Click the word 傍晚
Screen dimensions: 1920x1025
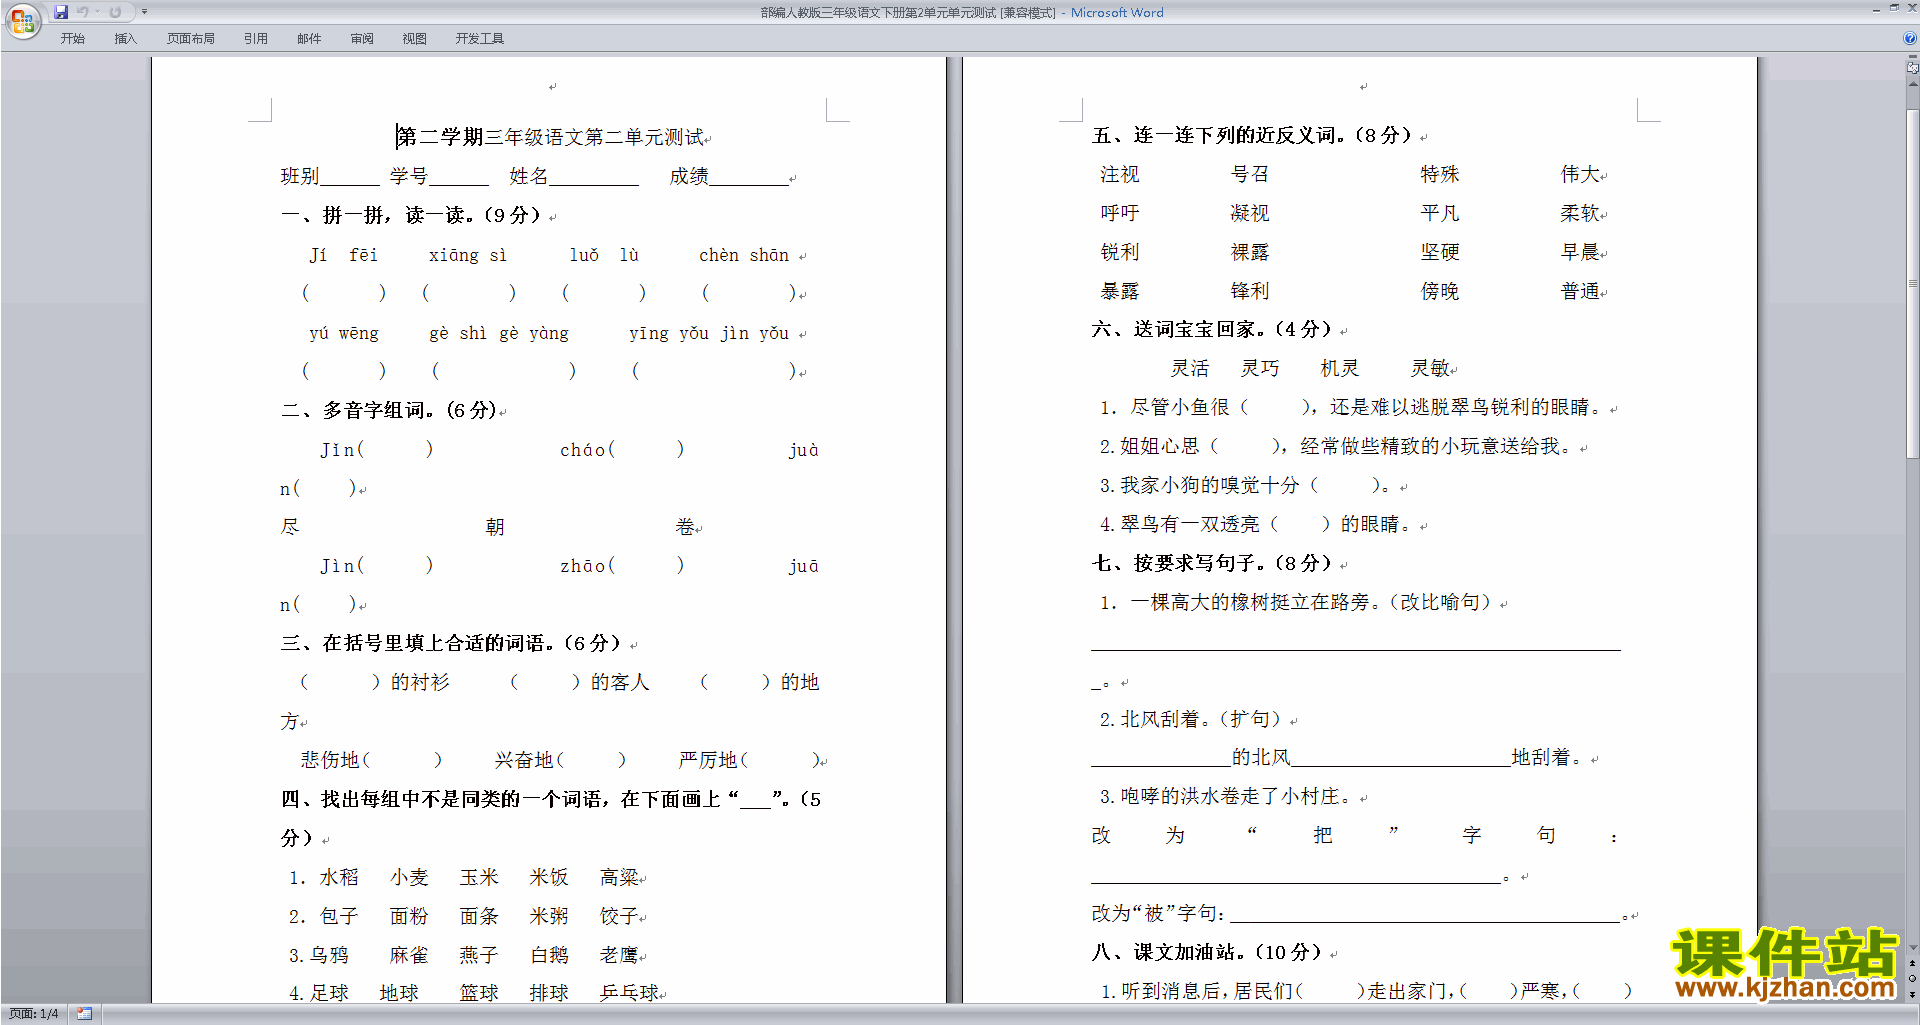point(1440,291)
